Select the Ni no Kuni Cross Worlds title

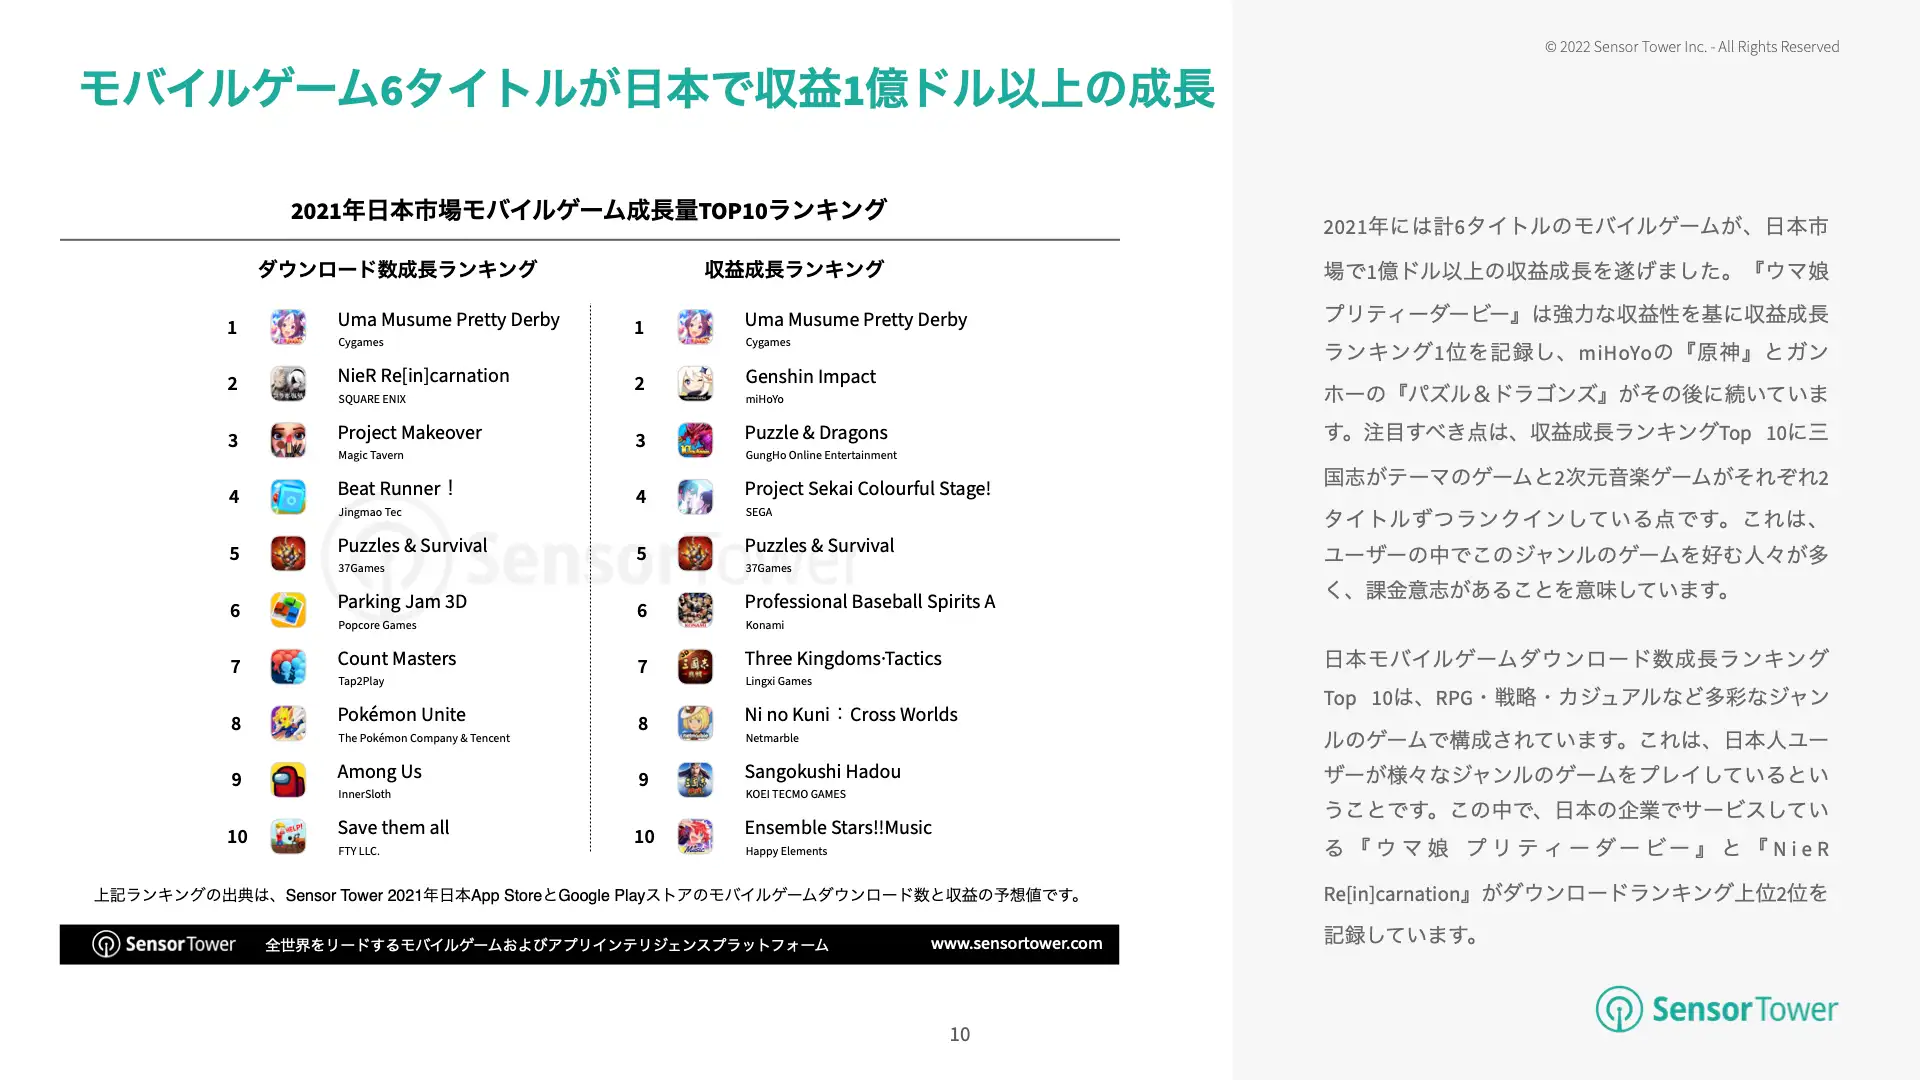click(x=851, y=715)
